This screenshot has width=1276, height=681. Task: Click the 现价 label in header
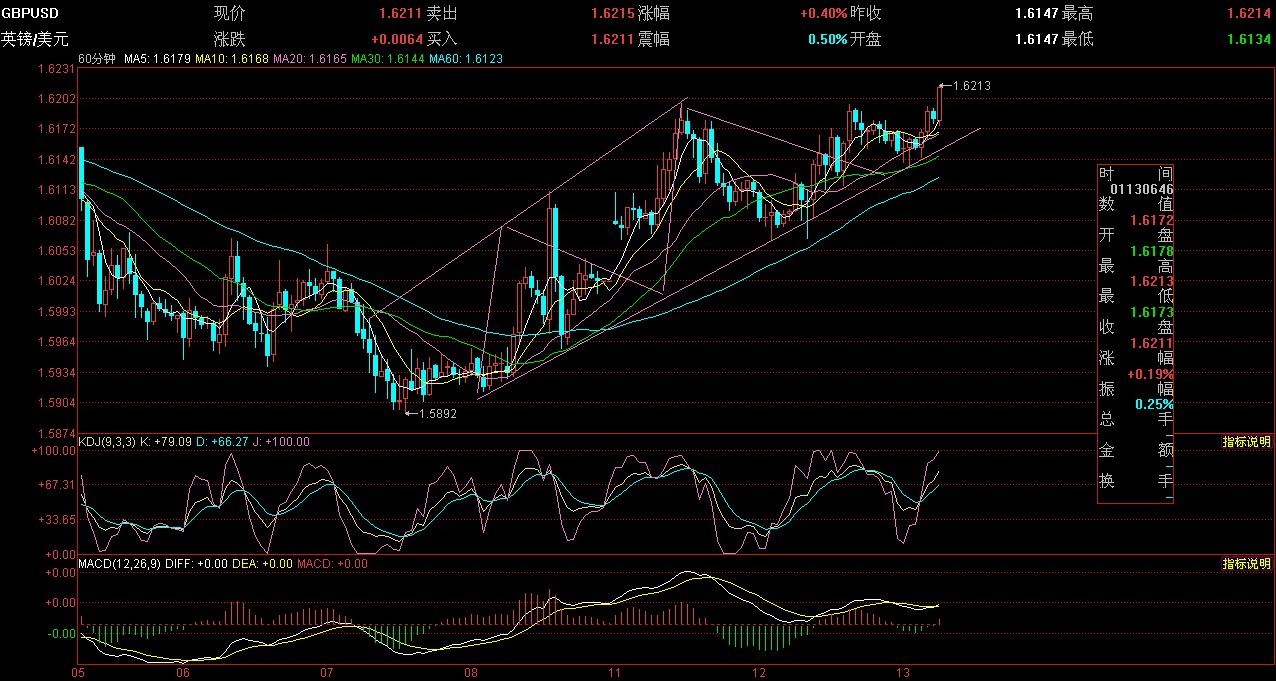click(229, 15)
